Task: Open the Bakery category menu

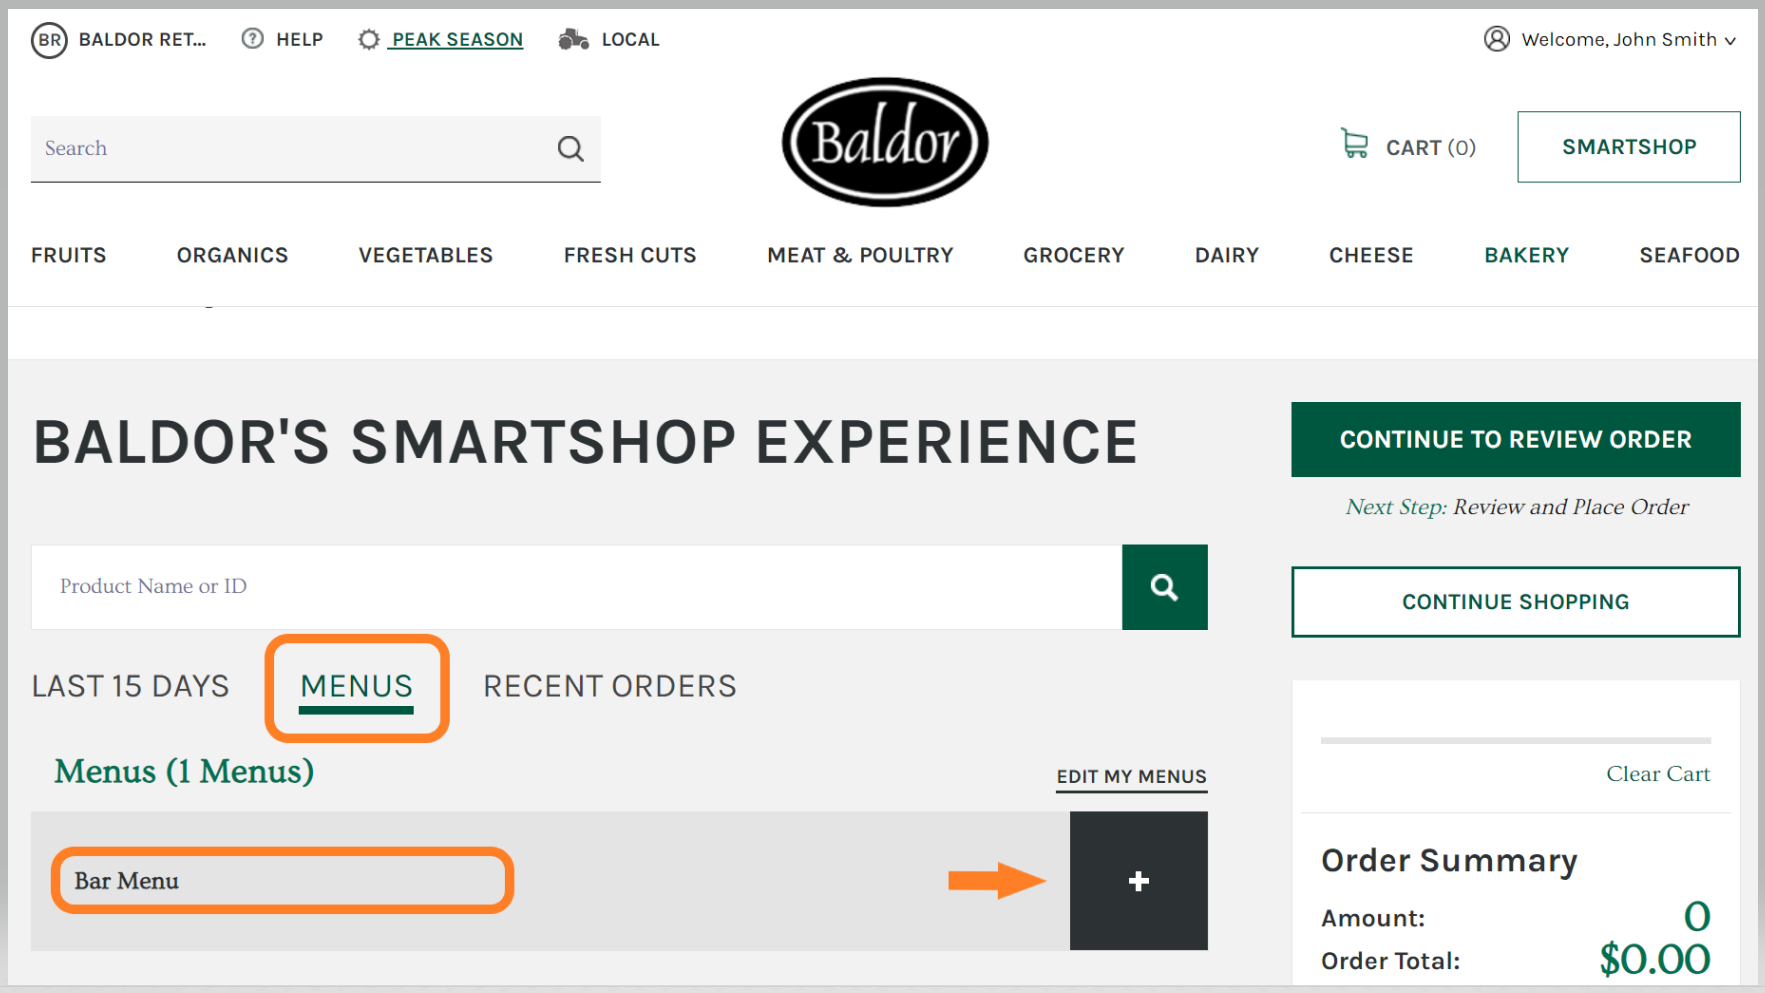Action: 1526,255
